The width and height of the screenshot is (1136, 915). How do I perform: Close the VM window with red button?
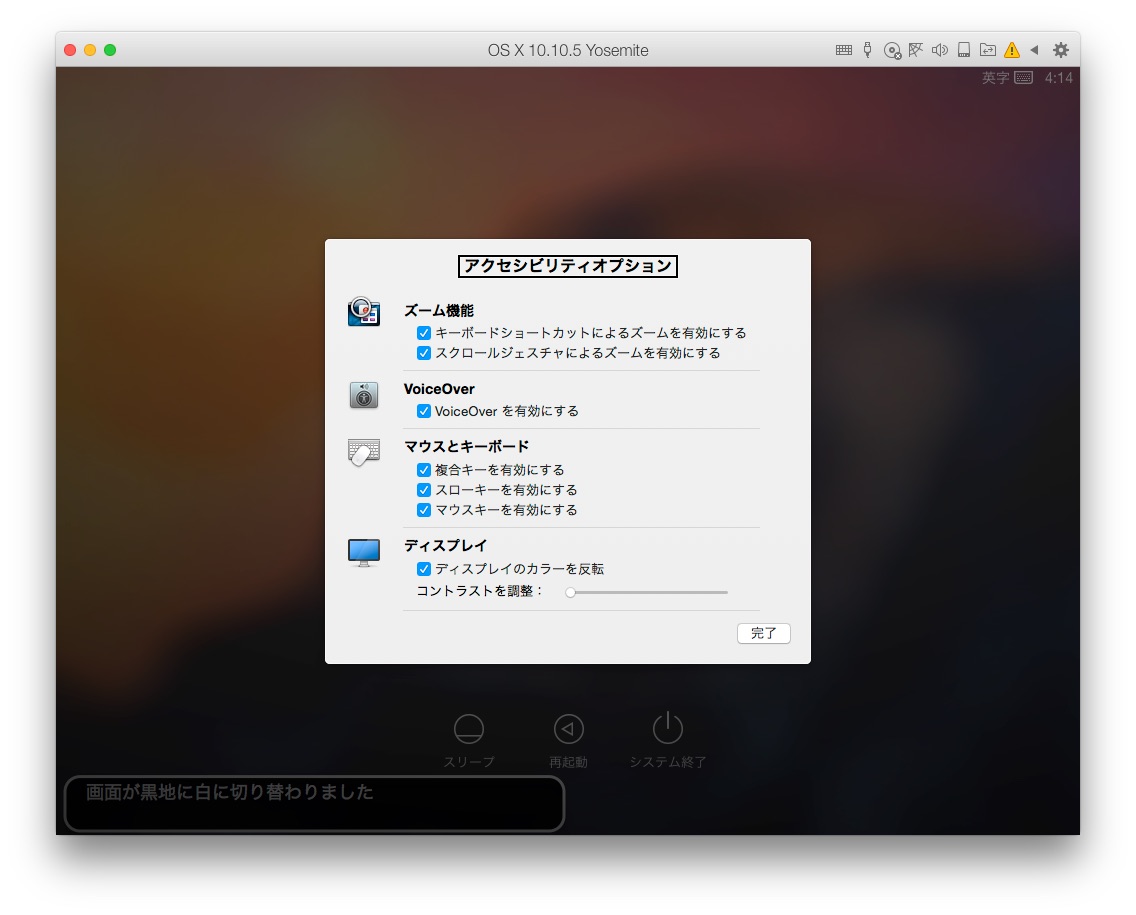(x=70, y=50)
